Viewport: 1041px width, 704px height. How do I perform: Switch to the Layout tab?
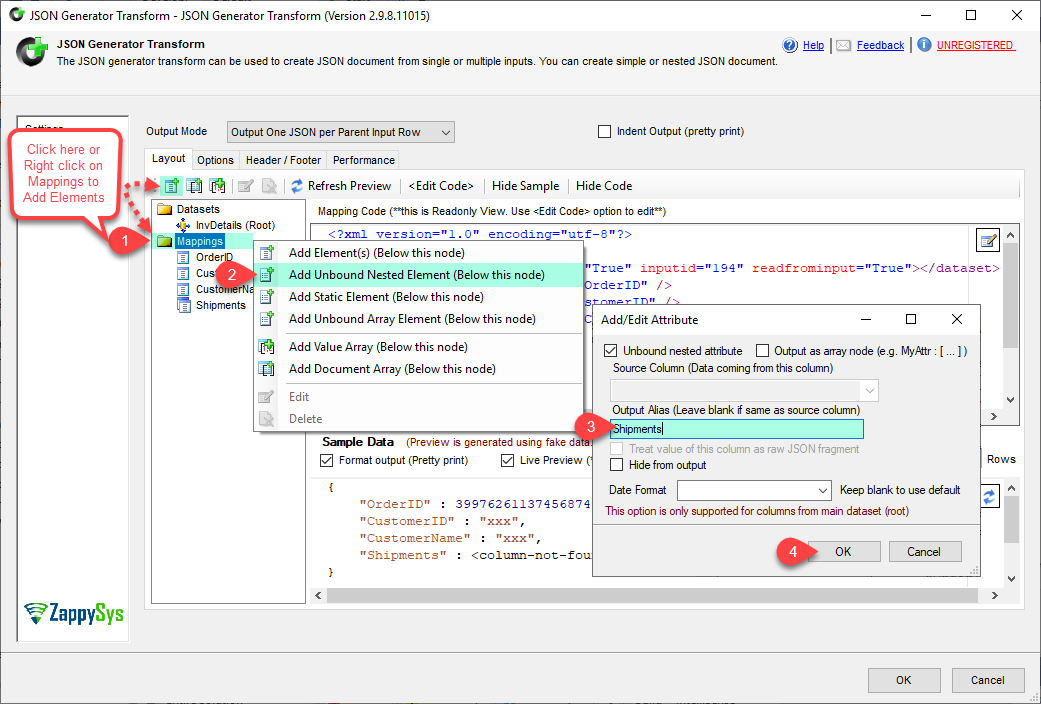(169, 159)
